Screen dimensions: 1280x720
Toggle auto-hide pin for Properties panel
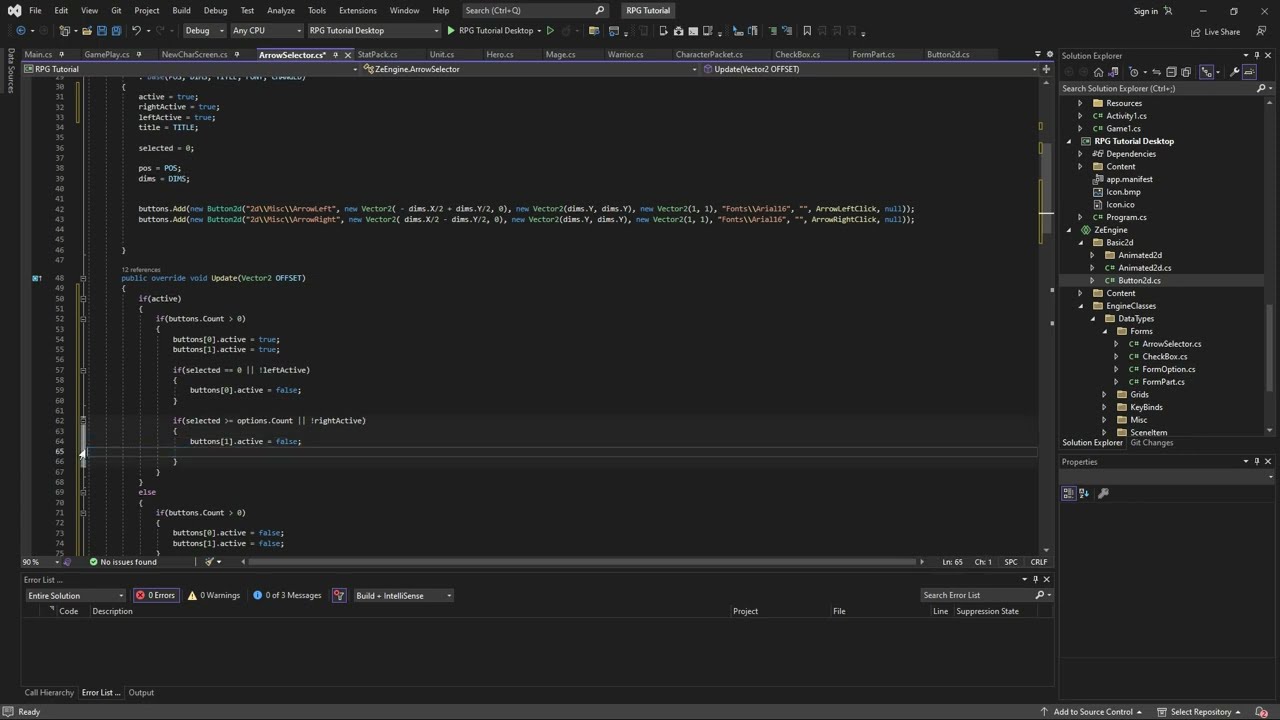1257,461
